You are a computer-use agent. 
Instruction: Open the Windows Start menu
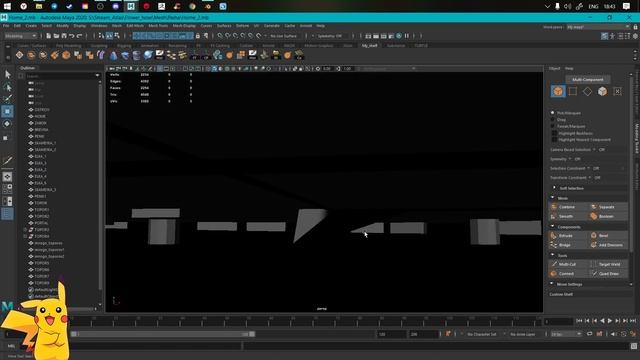(x=7, y=6)
